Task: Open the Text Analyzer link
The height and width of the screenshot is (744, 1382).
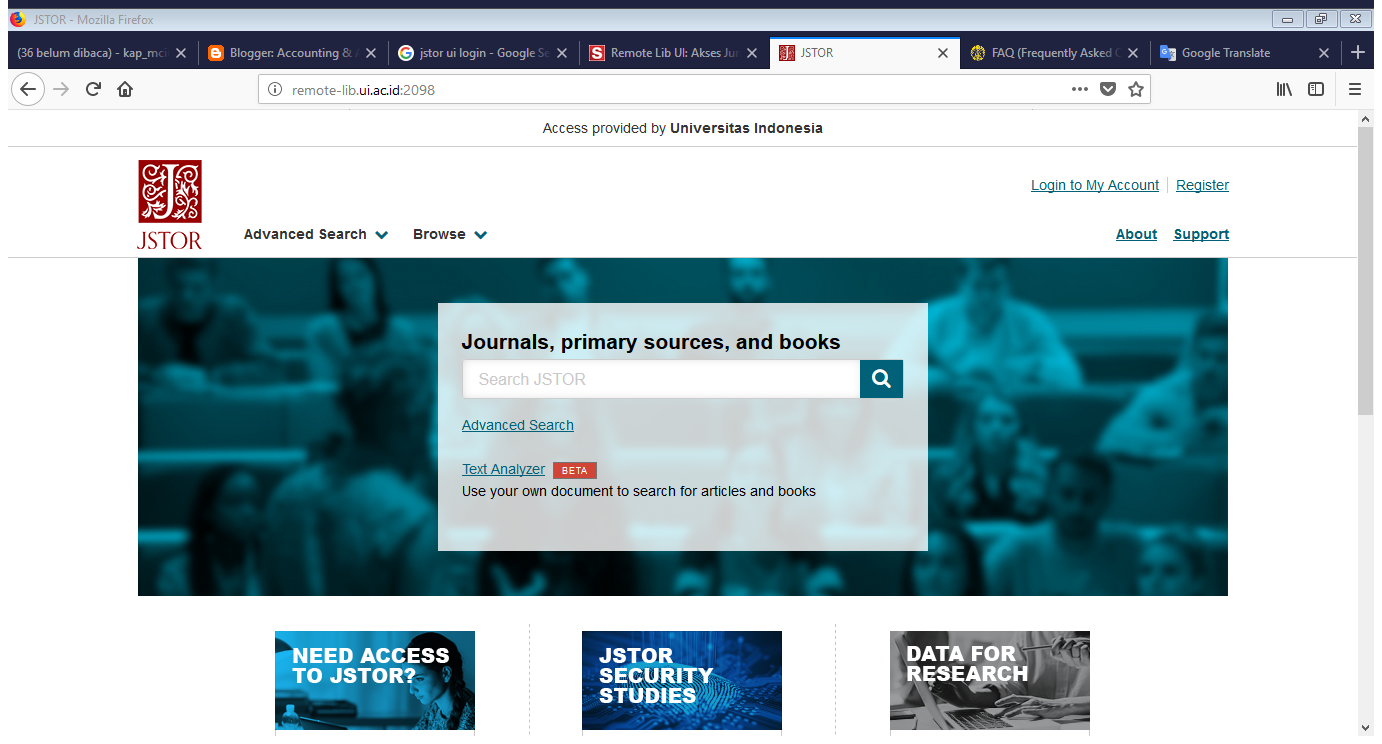Action: pyautogui.click(x=503, y=469)
